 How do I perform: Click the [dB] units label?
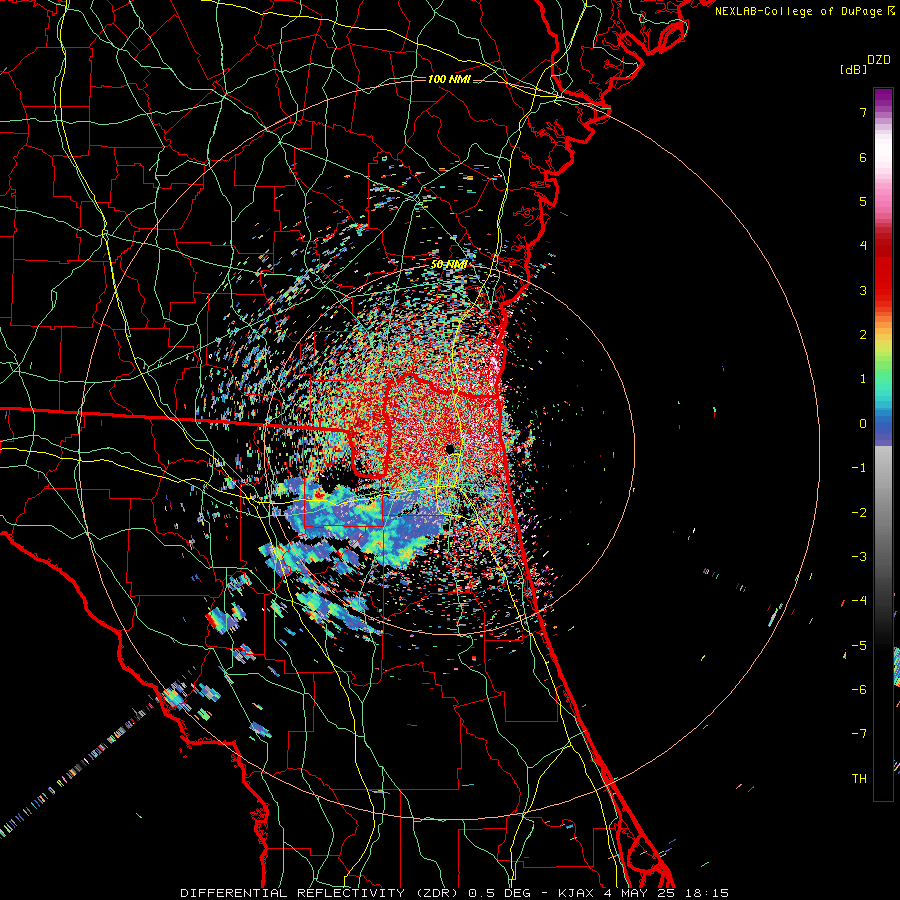point(853,69)
